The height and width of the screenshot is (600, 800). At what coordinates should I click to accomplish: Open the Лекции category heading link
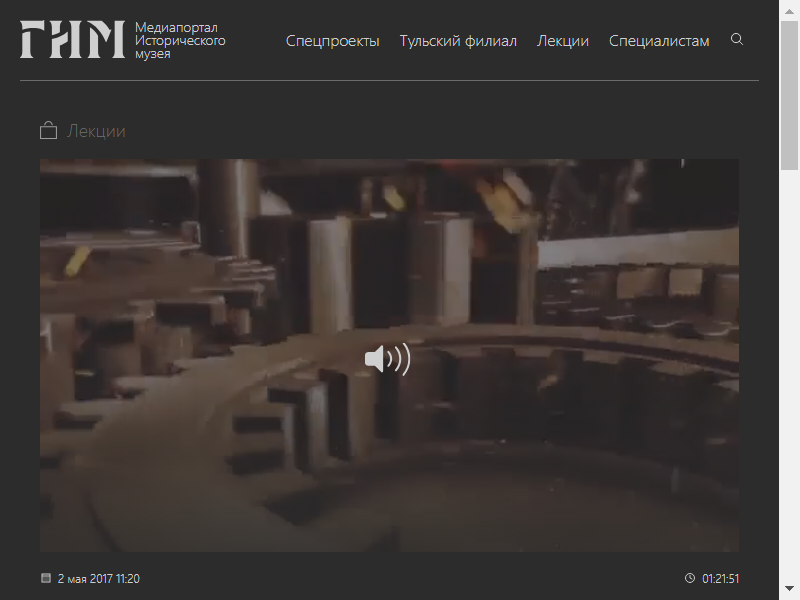pyautogui.click(x=96, y=131)
